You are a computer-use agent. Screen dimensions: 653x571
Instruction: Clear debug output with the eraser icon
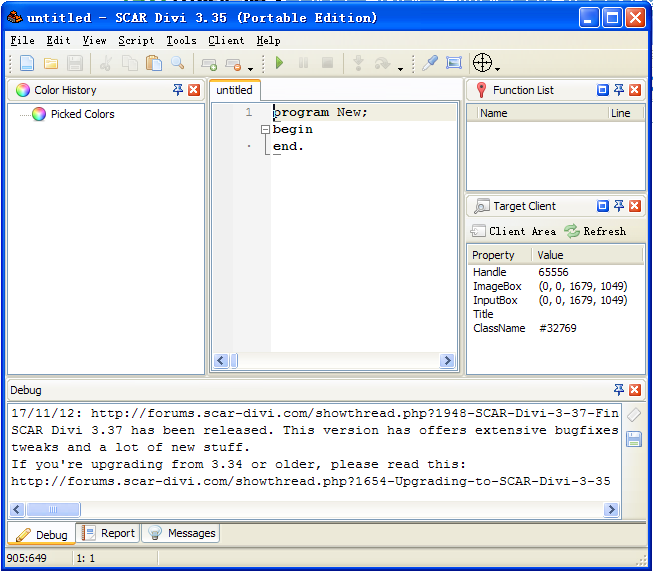click(633, 415)
